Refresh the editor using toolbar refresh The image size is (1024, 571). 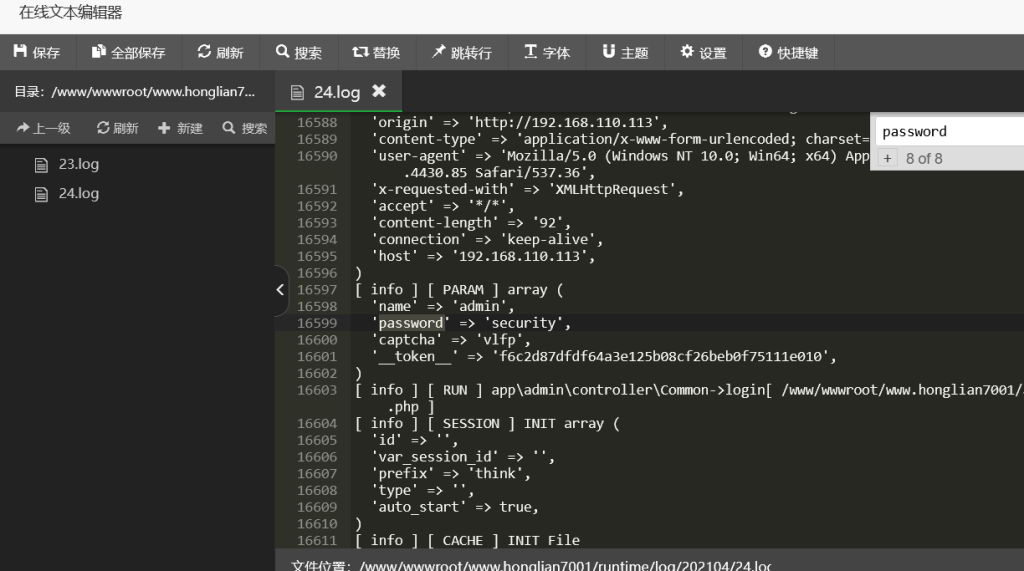coord(220,52)
